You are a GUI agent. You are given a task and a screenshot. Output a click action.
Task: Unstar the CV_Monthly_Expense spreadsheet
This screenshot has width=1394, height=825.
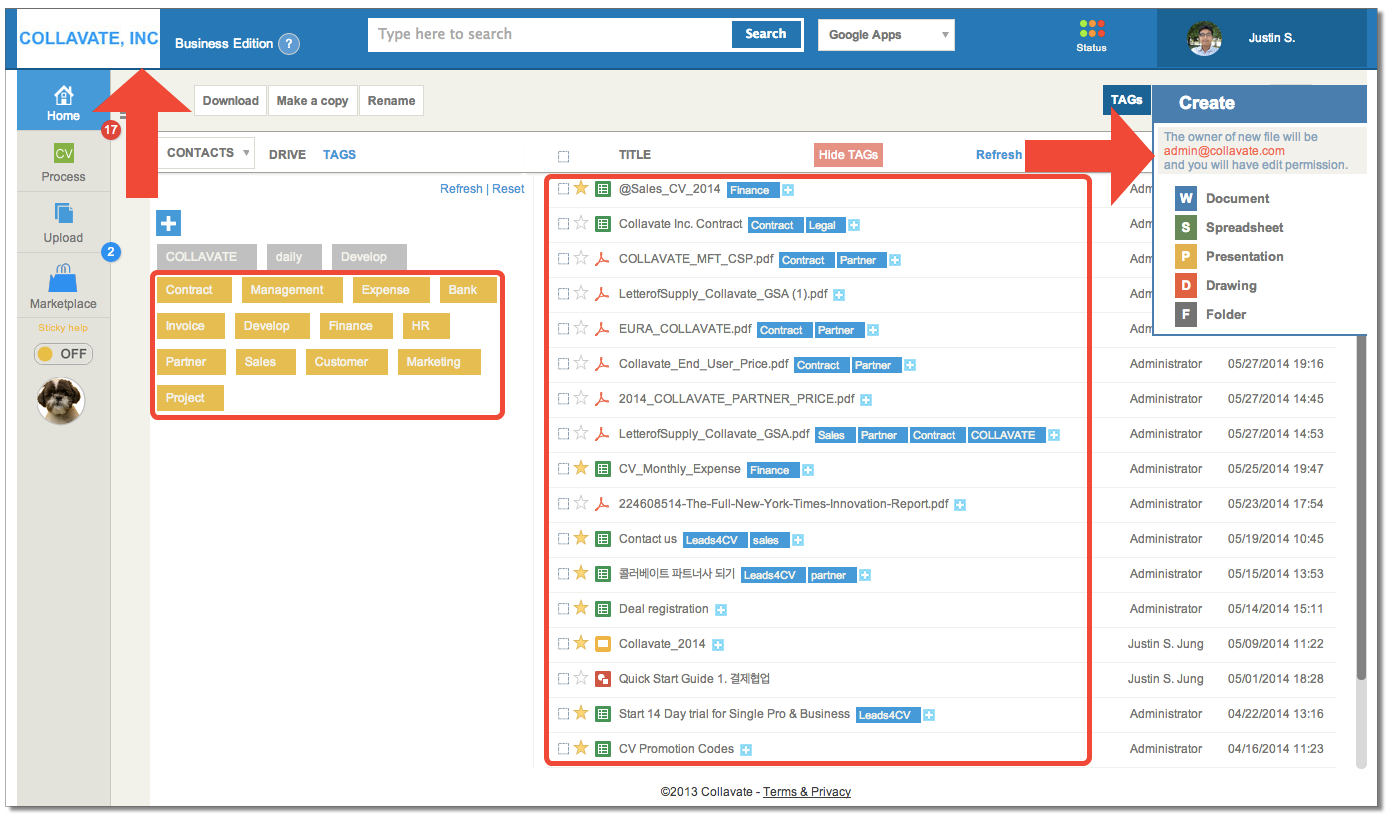(x=581, y=468)
